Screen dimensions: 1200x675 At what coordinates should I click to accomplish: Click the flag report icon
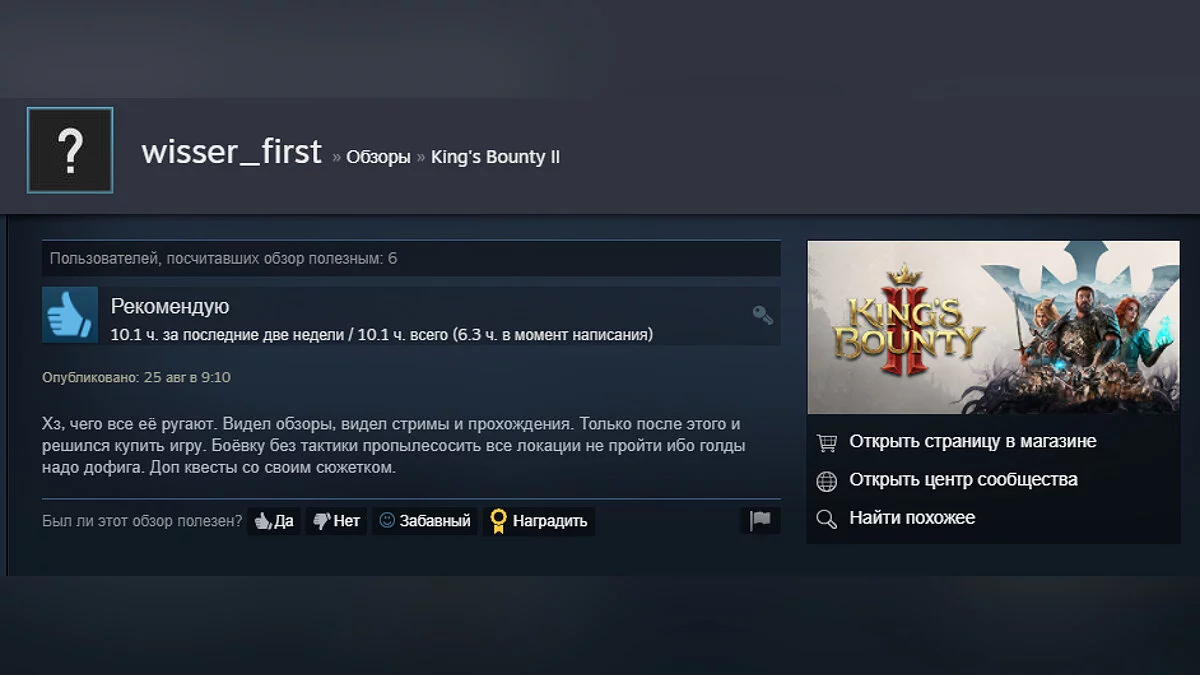coord(761,520)
